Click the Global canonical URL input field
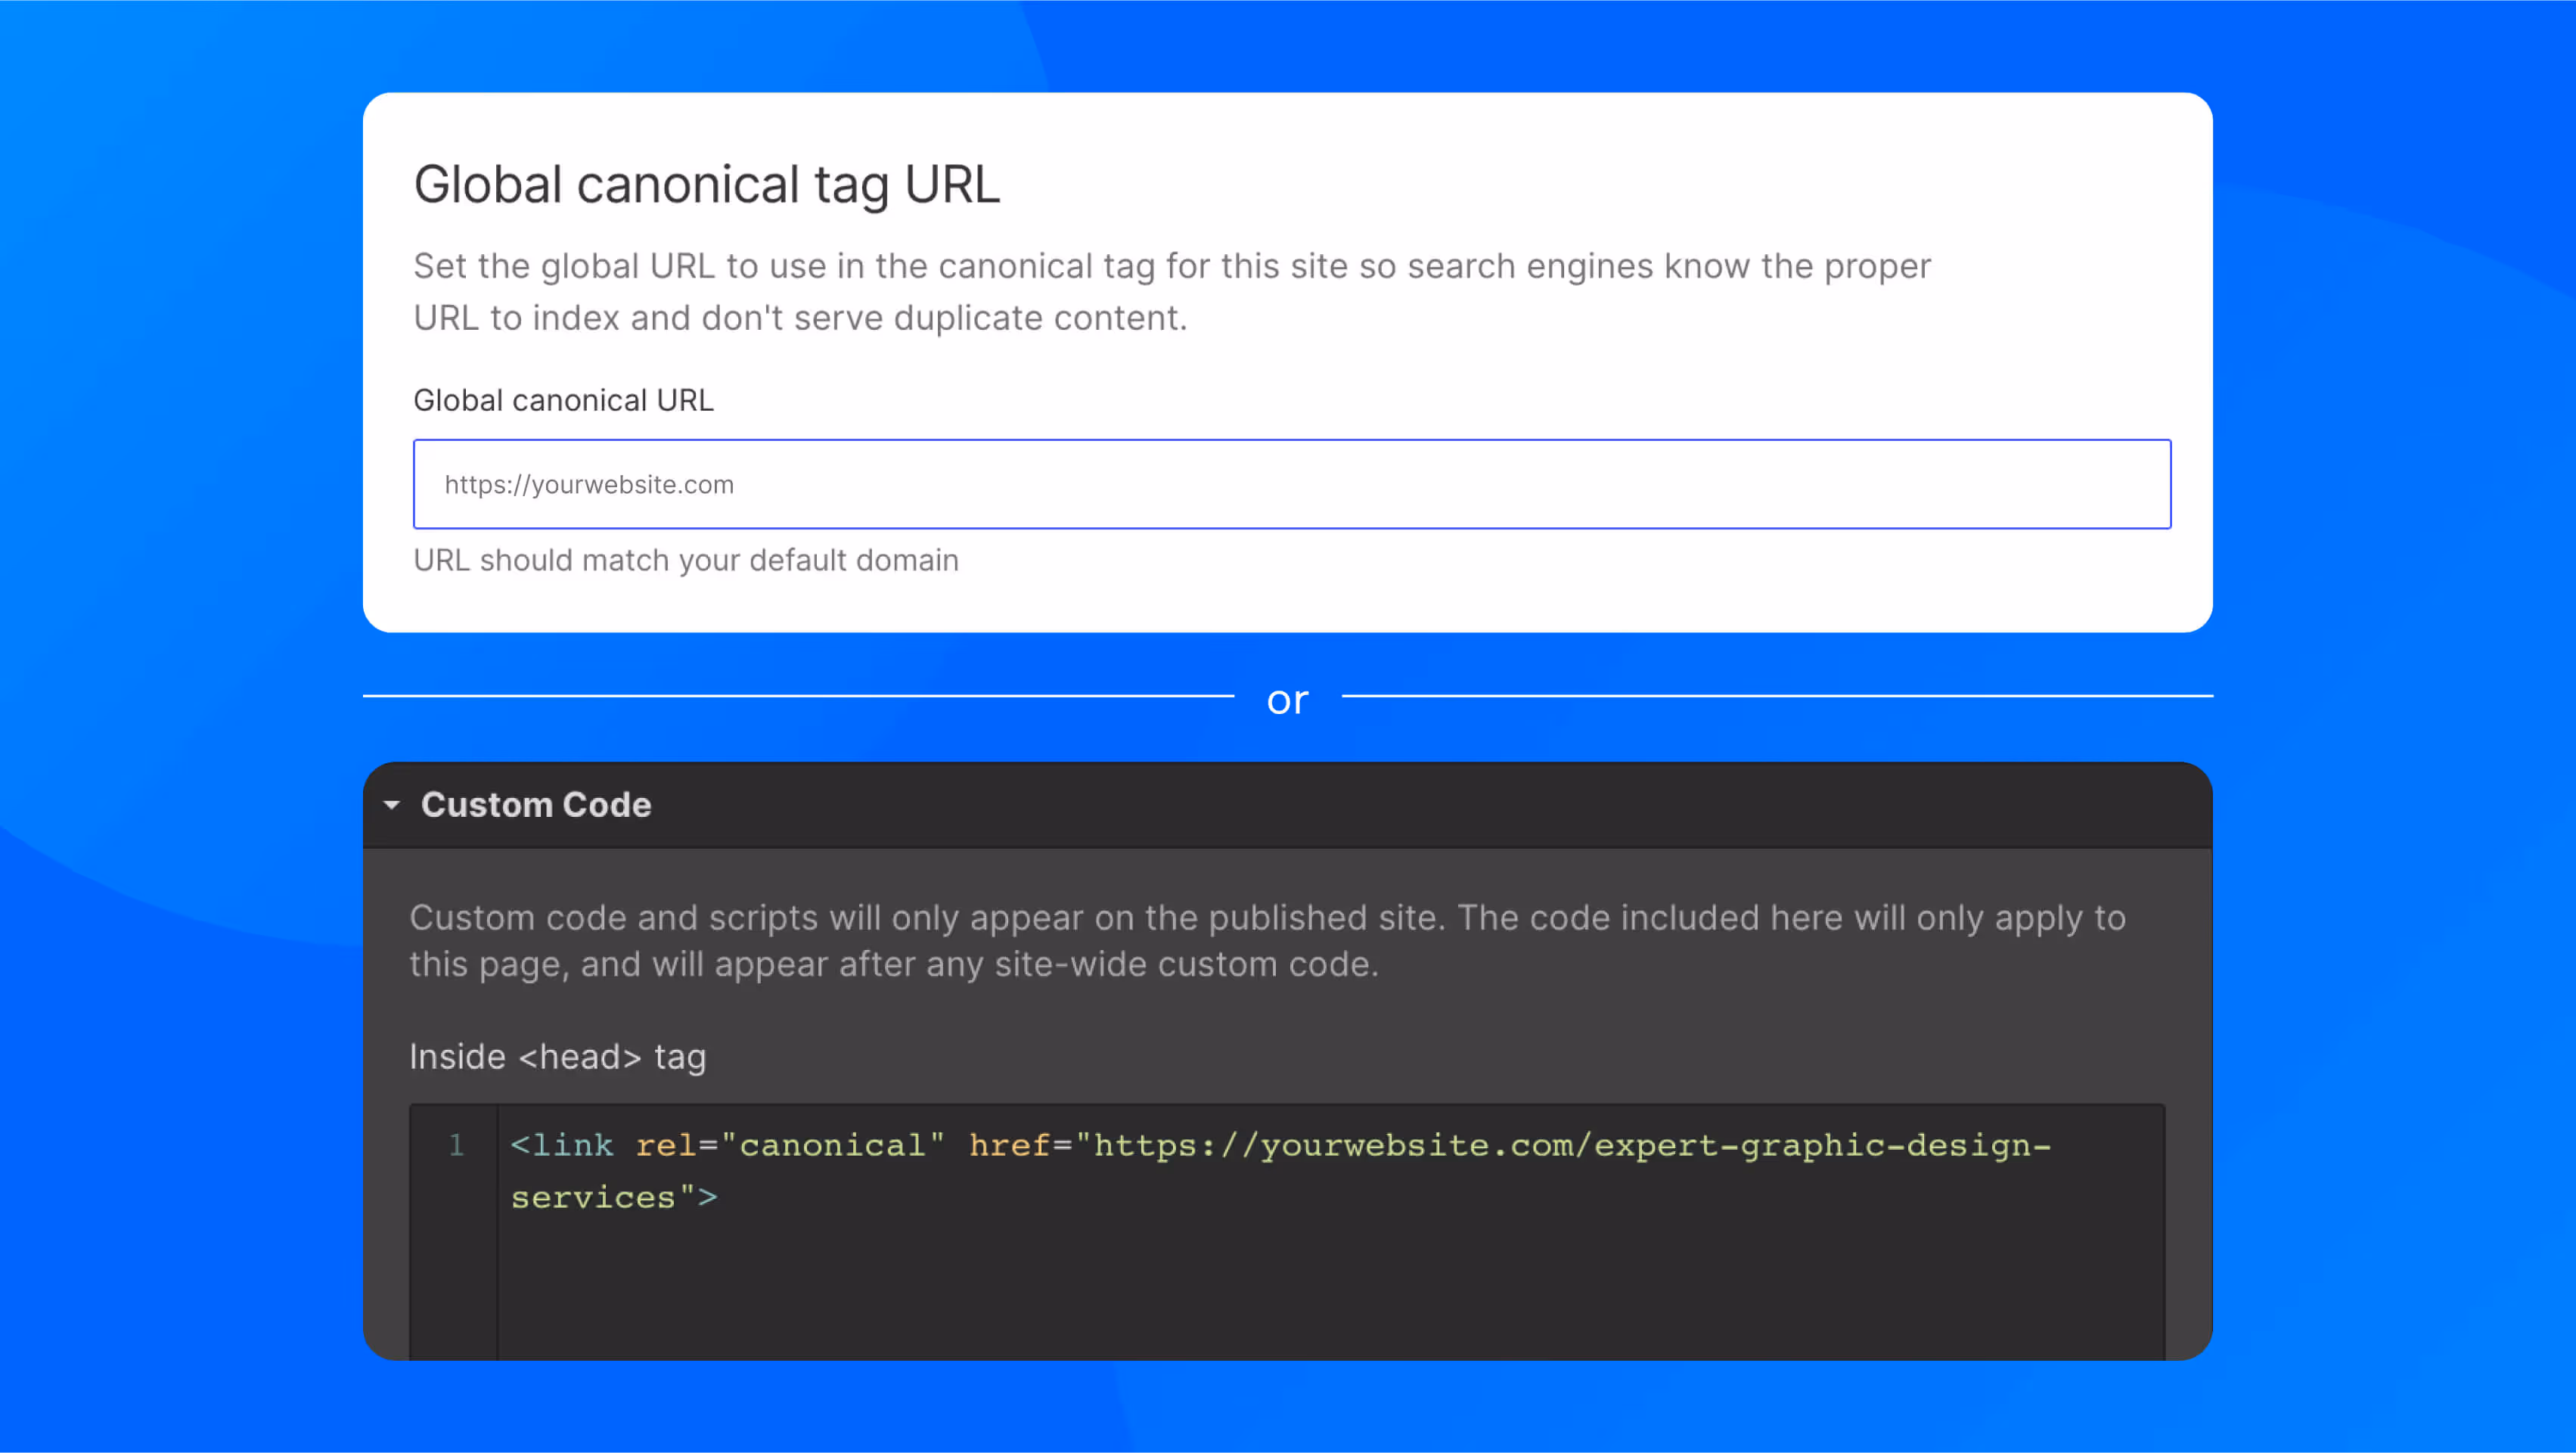Viewport: 2576px width, 1453px height. [x=1290, y=484]
